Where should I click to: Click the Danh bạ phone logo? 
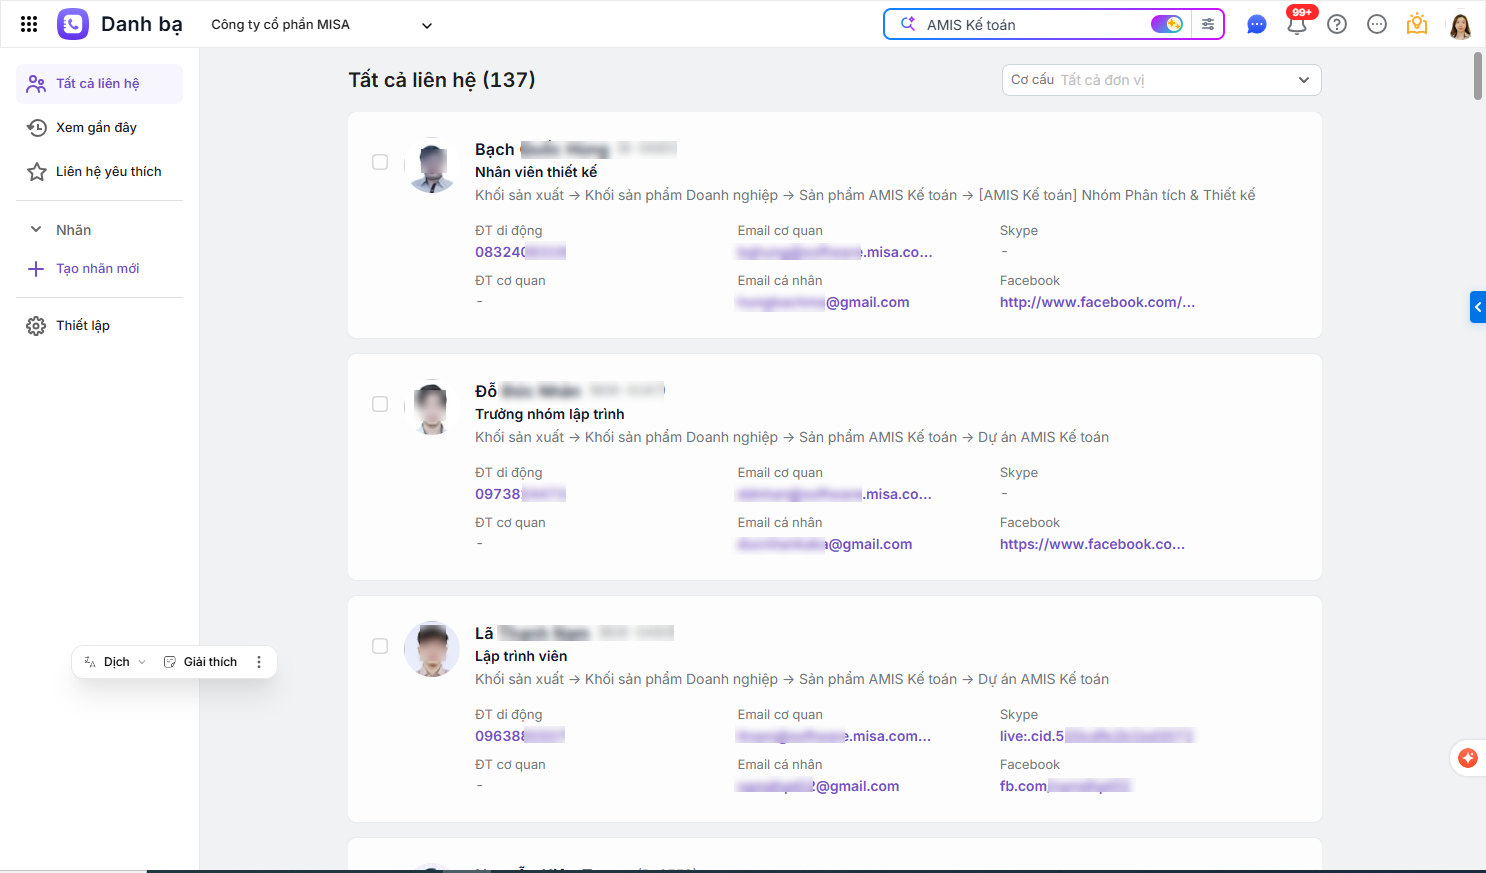pos(73,24)
